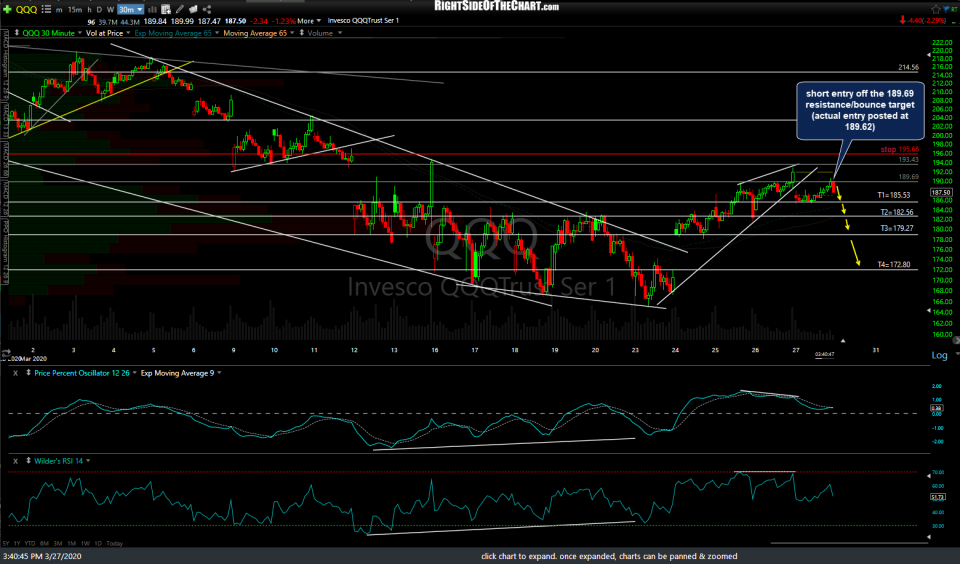Click the favorite star icon
This screenshot has width=960, height=564.
click(x=935, y=9)
